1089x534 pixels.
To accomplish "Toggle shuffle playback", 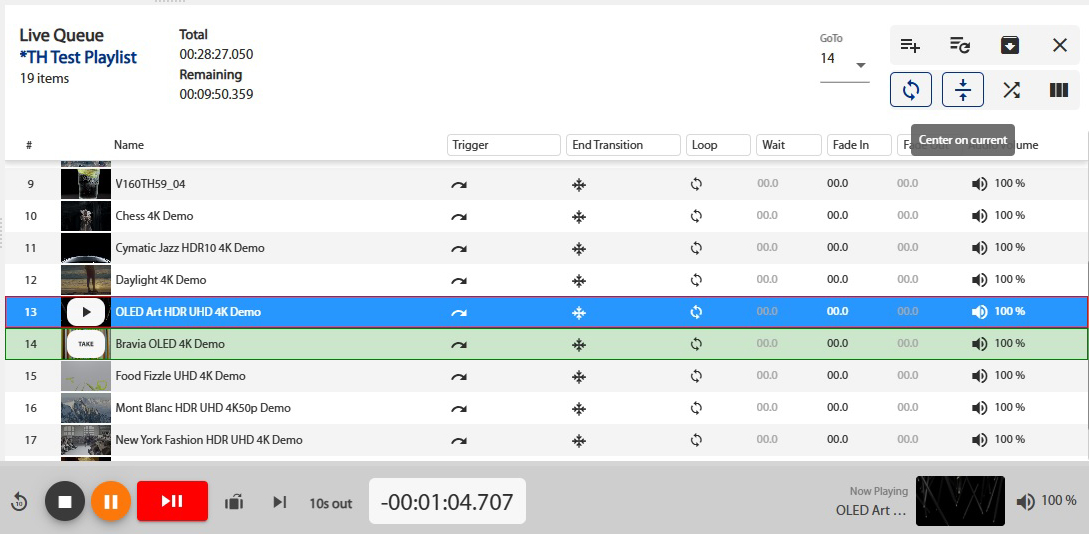I will pyautogui.click(x=1011, y=90).
